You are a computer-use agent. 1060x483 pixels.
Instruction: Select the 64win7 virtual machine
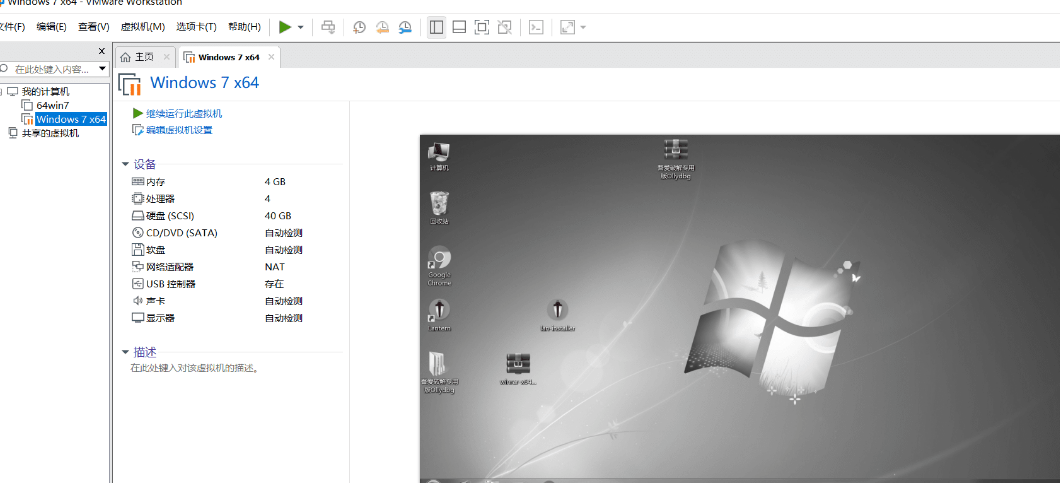tap(53, 106)
